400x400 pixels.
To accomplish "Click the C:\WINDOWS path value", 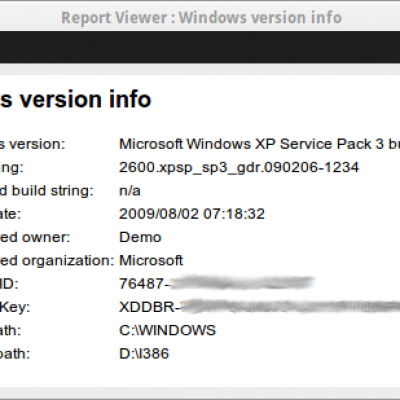I will (167, 330).
